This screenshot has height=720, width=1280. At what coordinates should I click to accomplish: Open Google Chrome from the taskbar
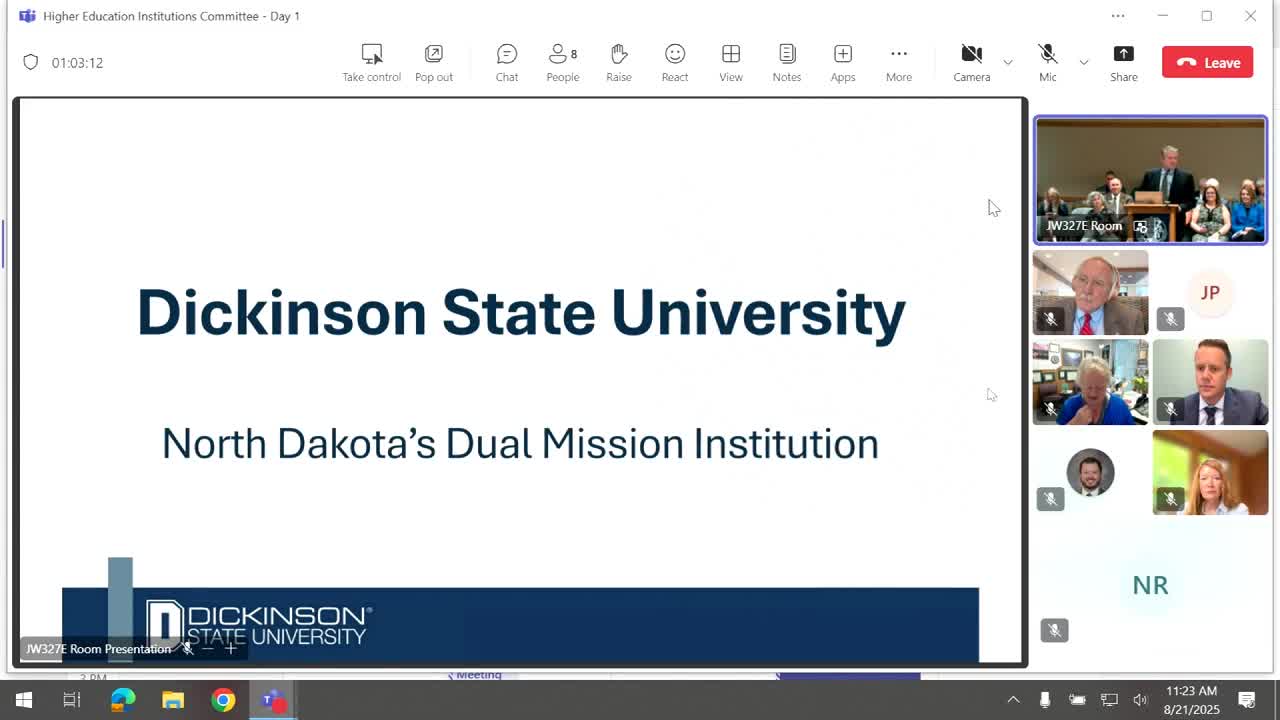223,700
